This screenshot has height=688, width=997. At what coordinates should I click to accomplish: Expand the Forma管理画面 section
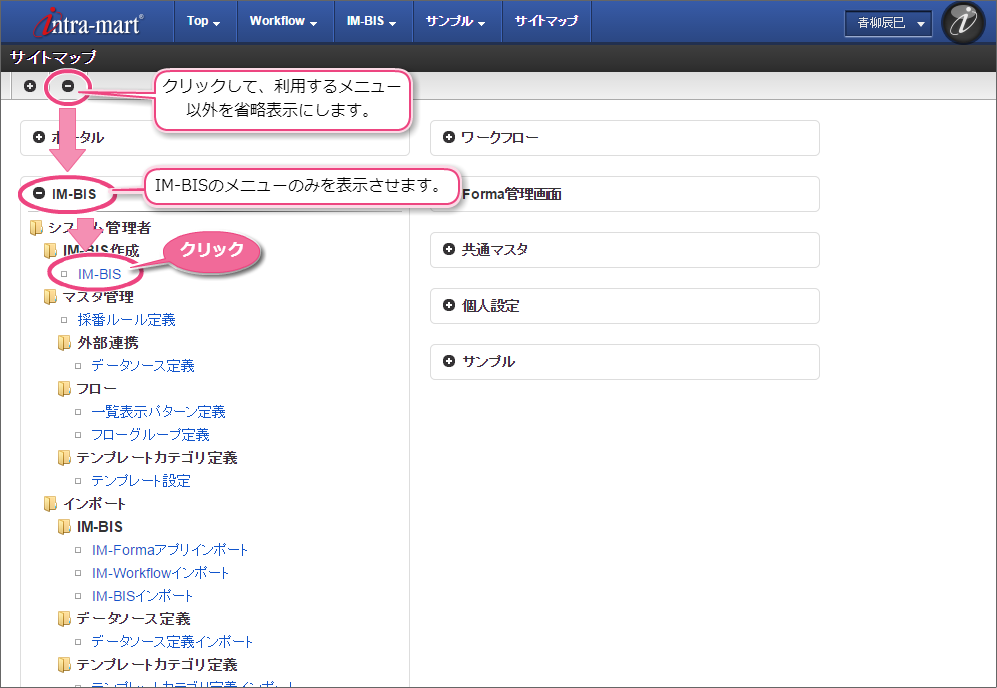[x=624, y=193]
